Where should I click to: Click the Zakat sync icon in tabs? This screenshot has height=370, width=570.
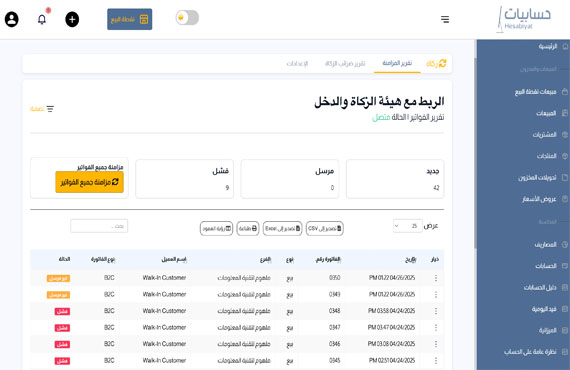(442, 63)
